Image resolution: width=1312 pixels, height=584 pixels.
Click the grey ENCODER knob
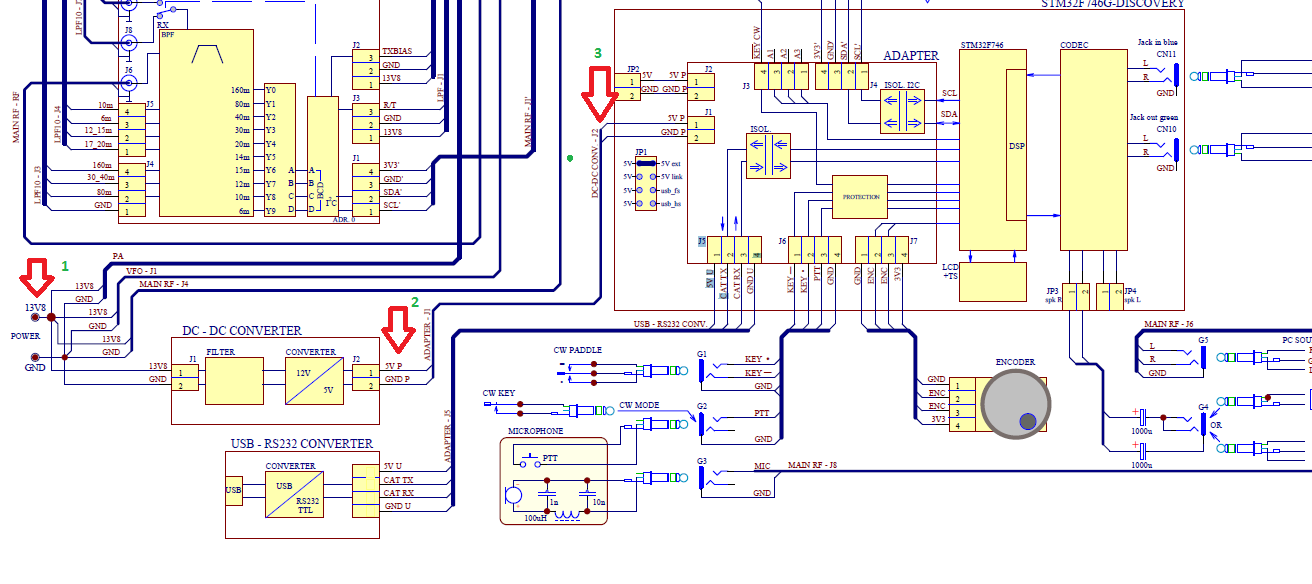(x=1017, y=404)
